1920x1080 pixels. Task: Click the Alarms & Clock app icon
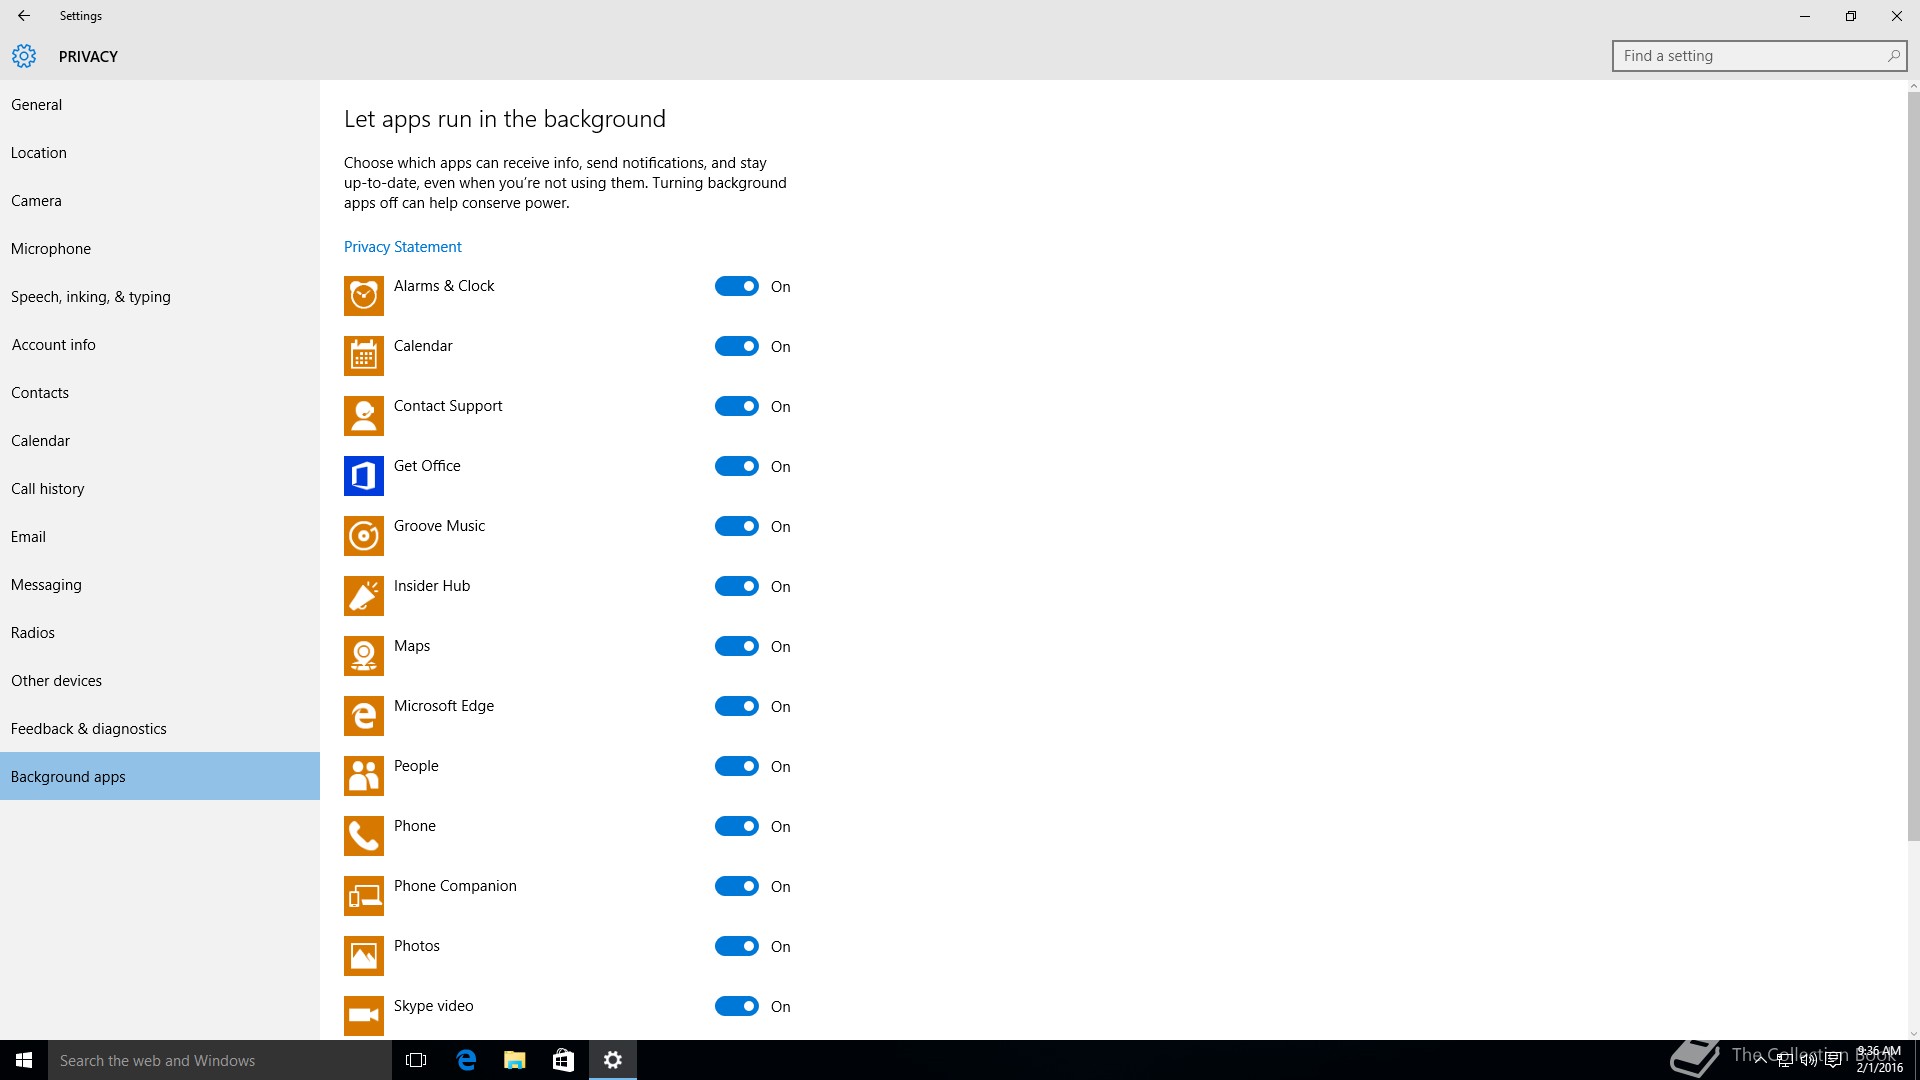(363, 296)
